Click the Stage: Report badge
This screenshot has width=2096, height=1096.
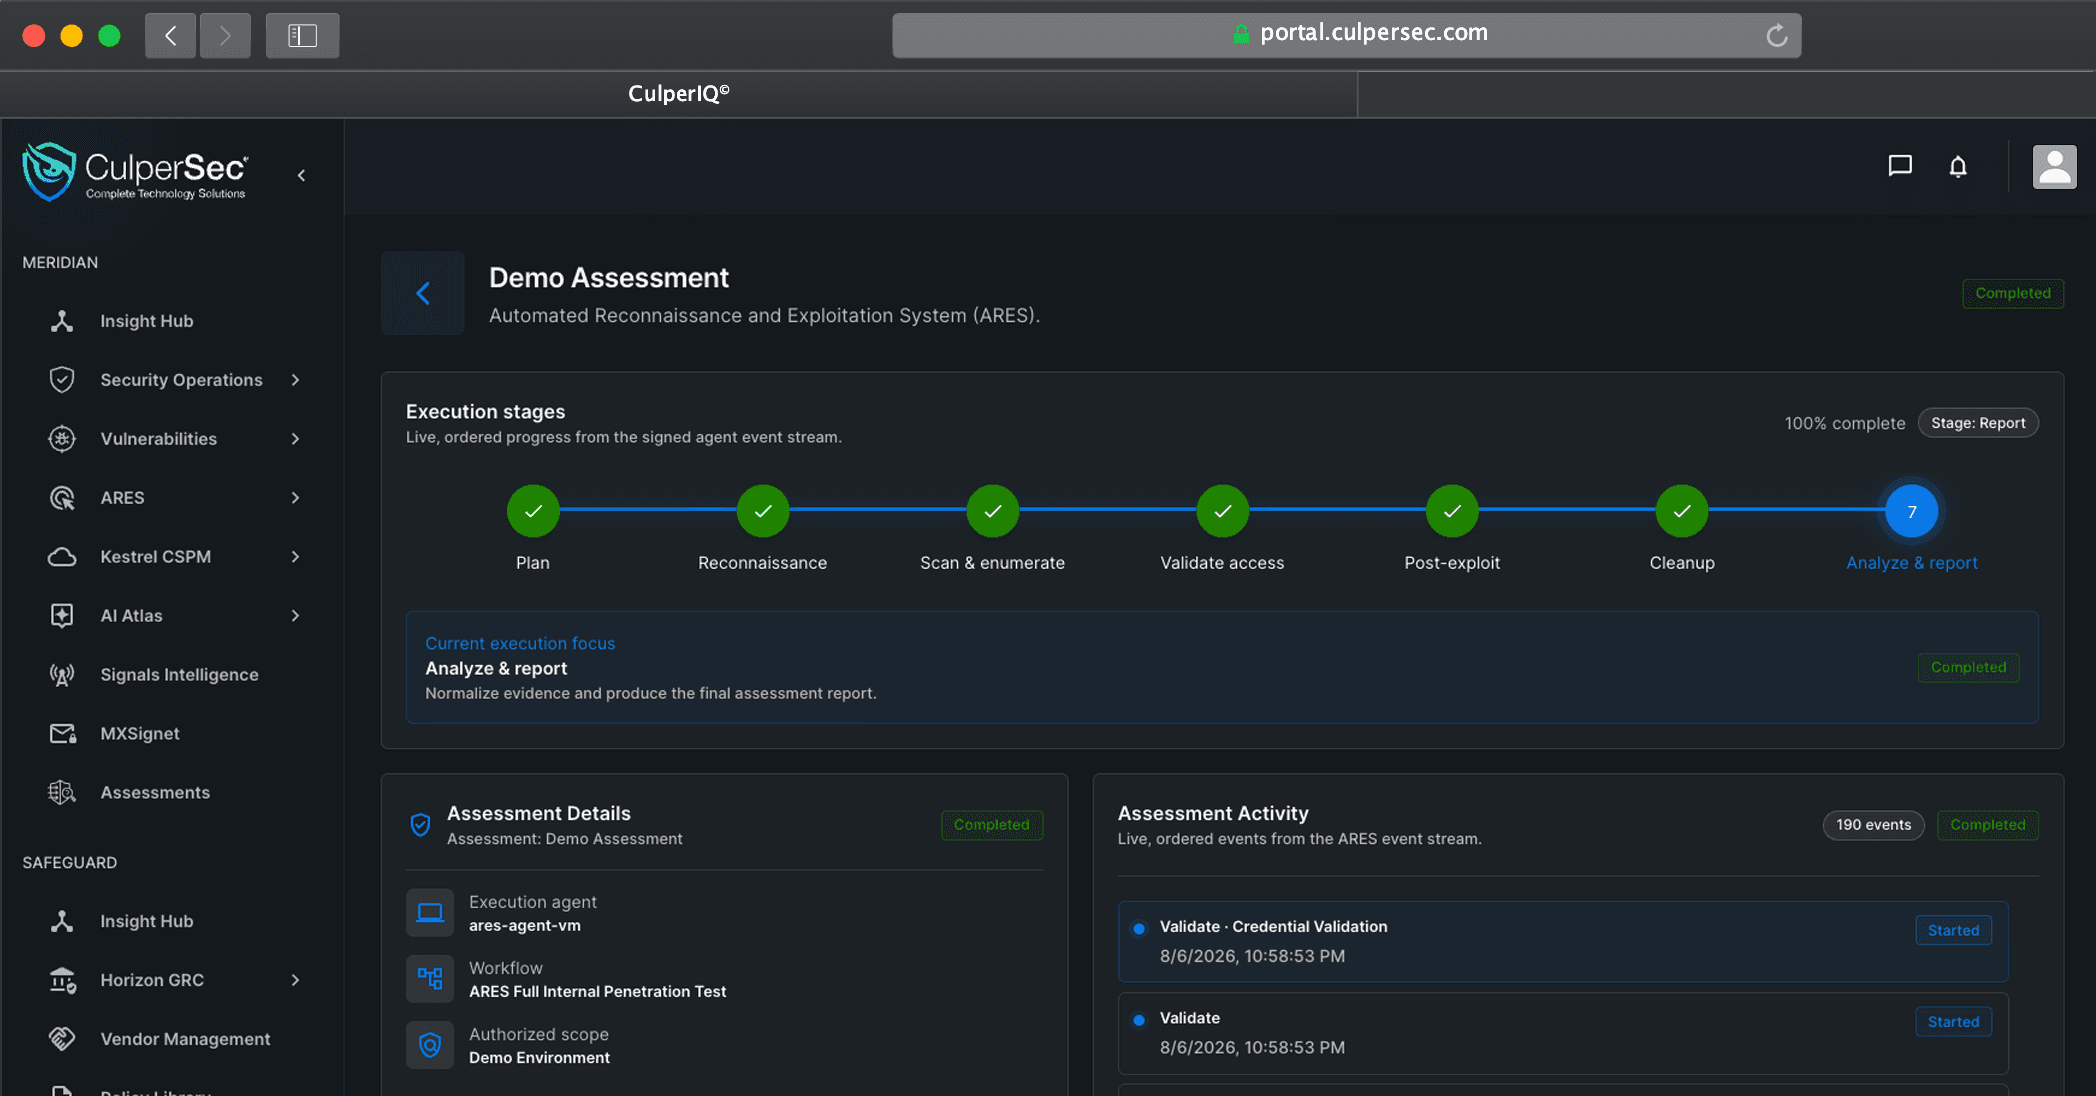(x=1978, y=423)
